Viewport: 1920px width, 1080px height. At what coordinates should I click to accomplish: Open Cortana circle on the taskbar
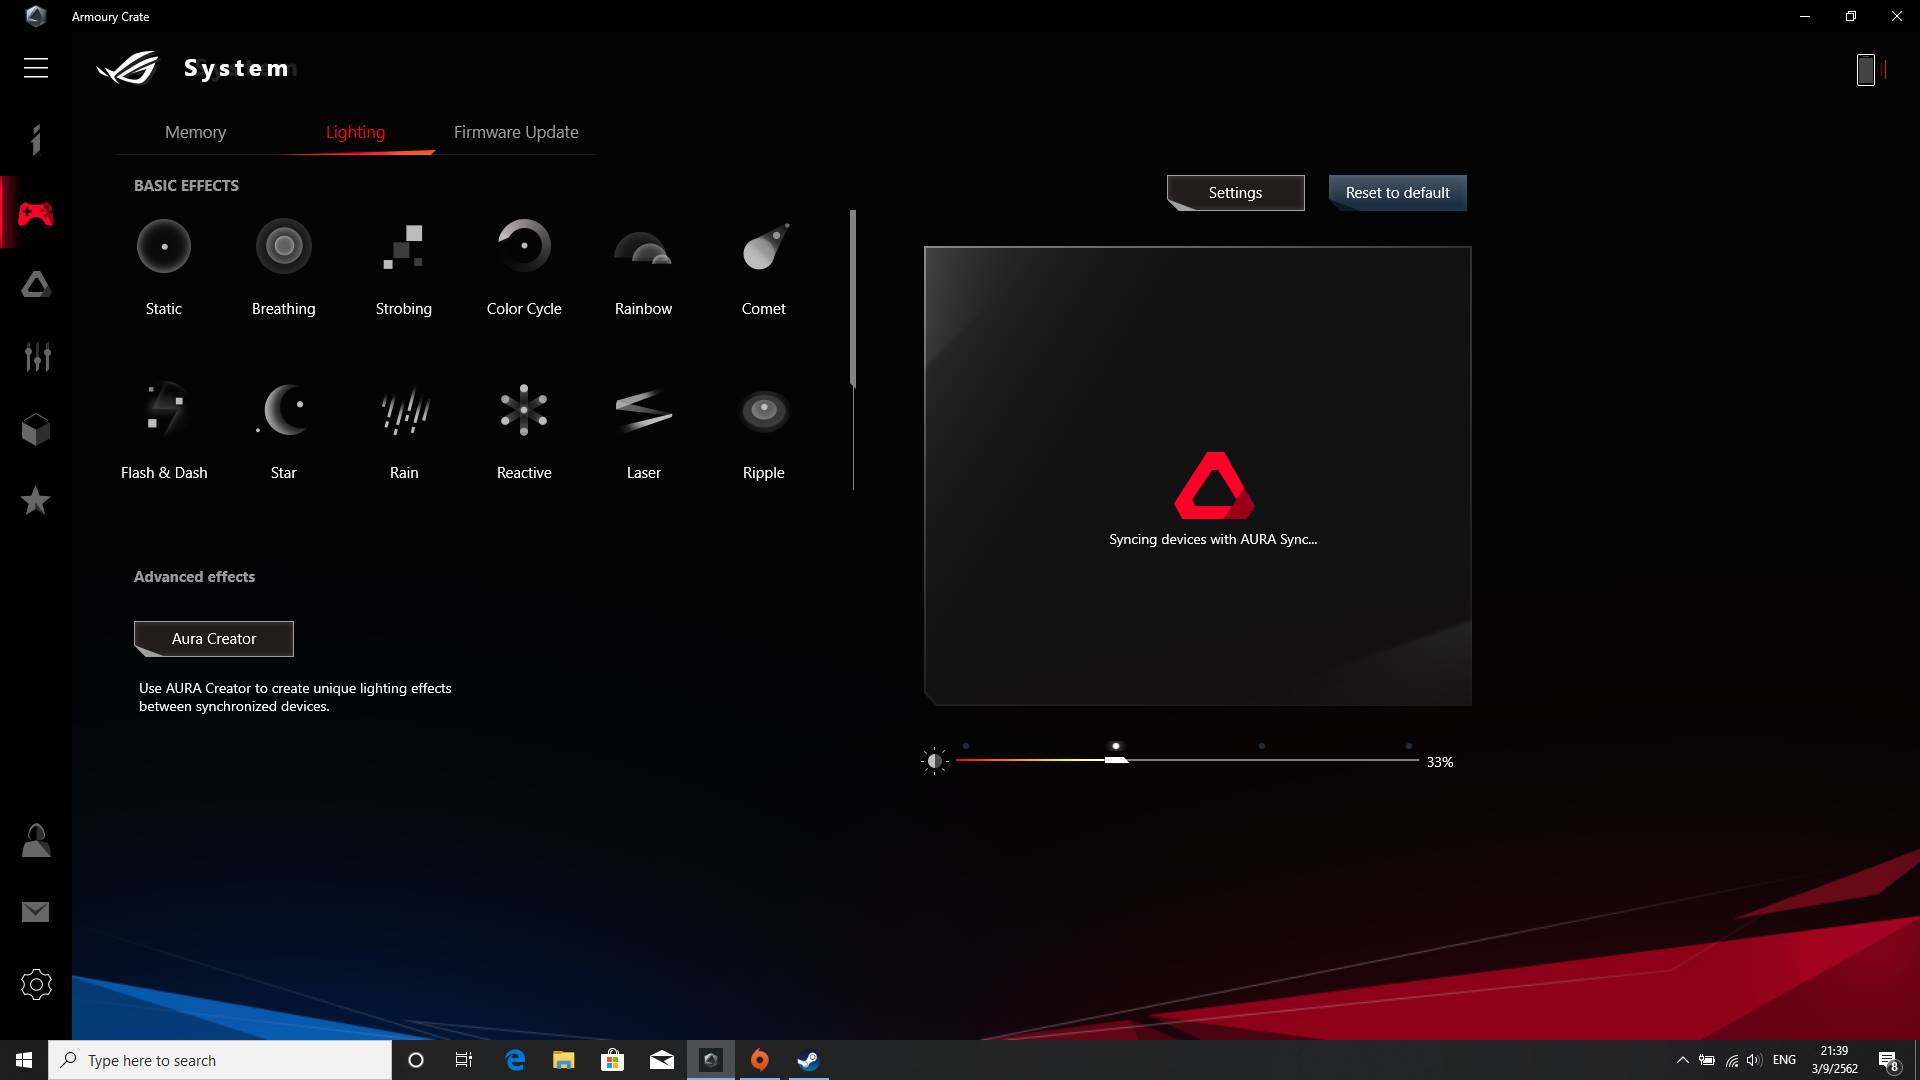point(416,1060)
